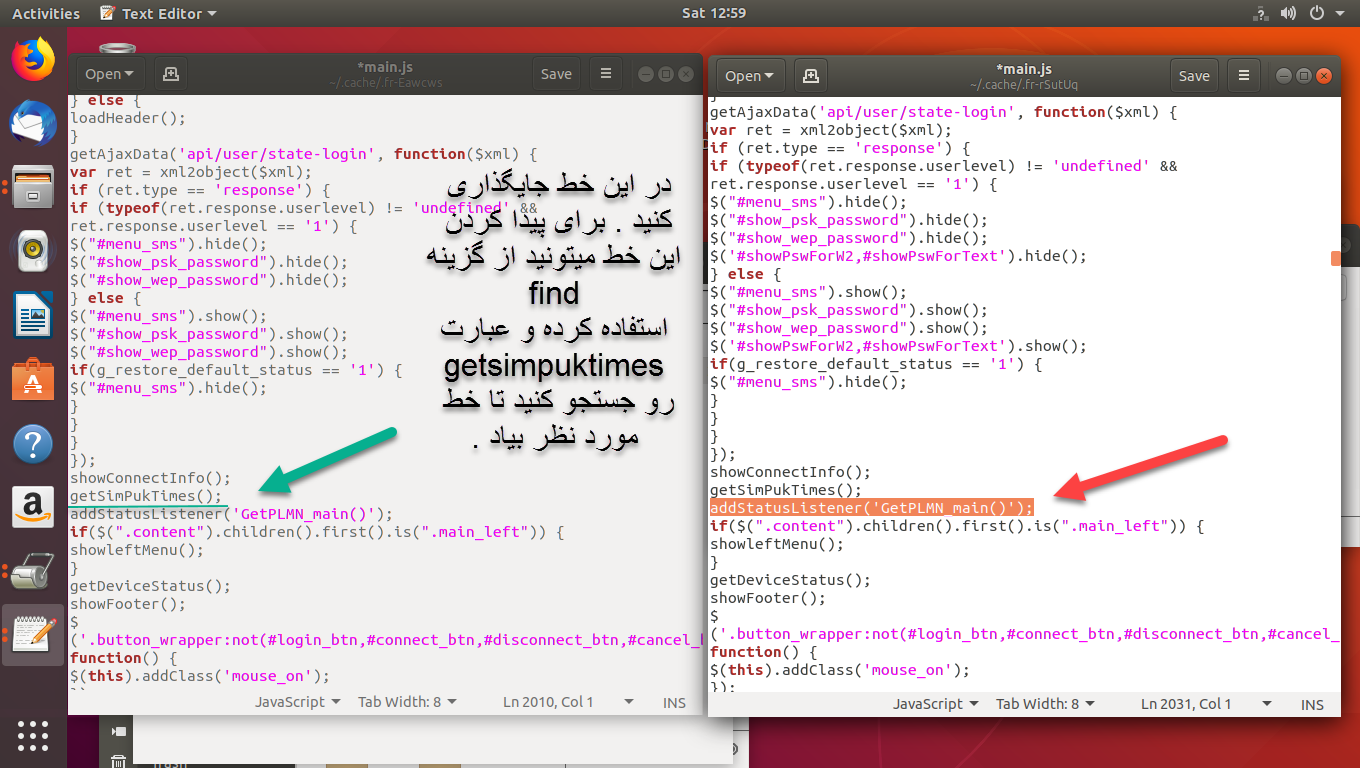The image size is (1360, 768).
Task: Open Ubuntu Software from the dock
Action: point(33,381)
